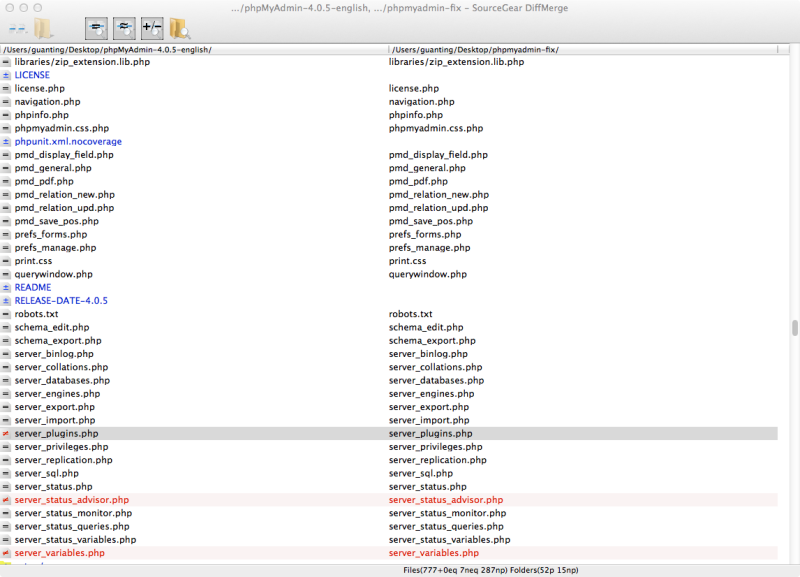Select server_status_advisor.php in the phpmyadmin-fix column
The height and width of the screenshot is (577, 800).
pyautogui.click(x=446, y=499)
